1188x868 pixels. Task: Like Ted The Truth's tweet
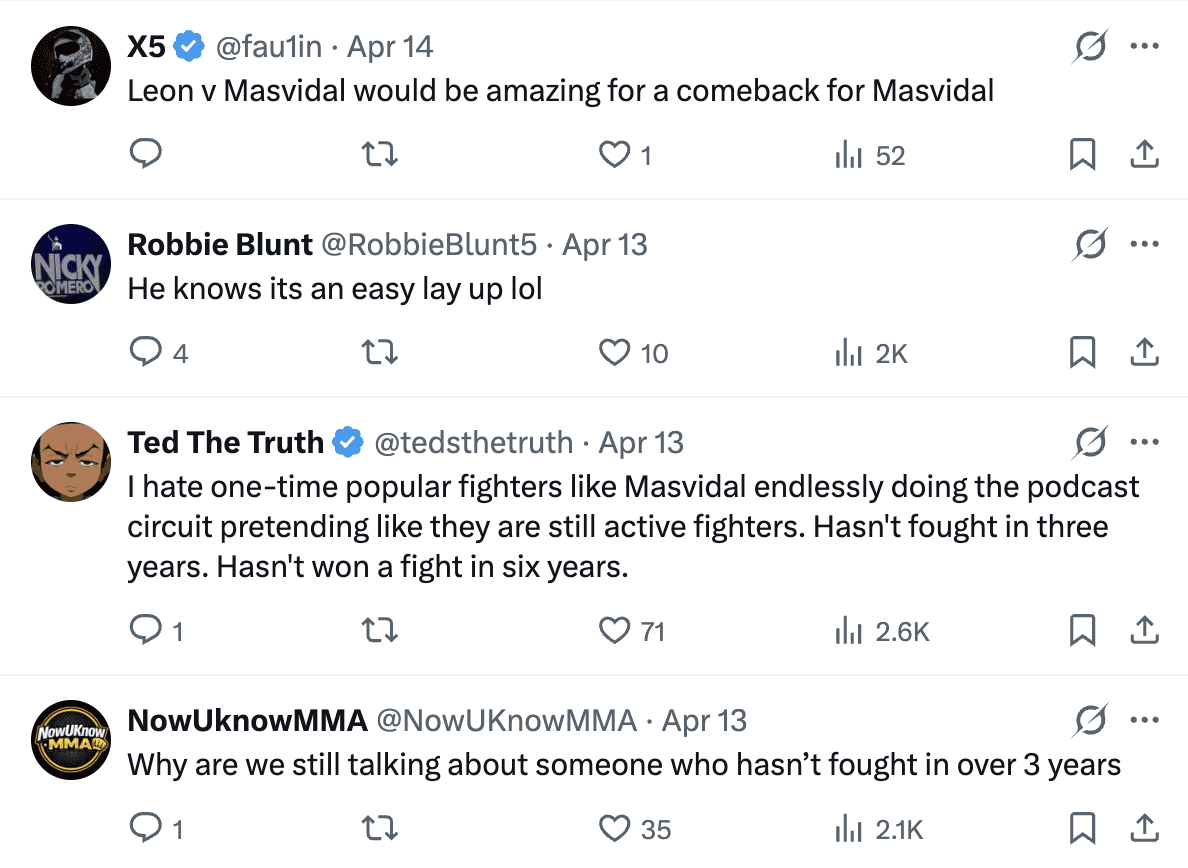click(632, 631)
